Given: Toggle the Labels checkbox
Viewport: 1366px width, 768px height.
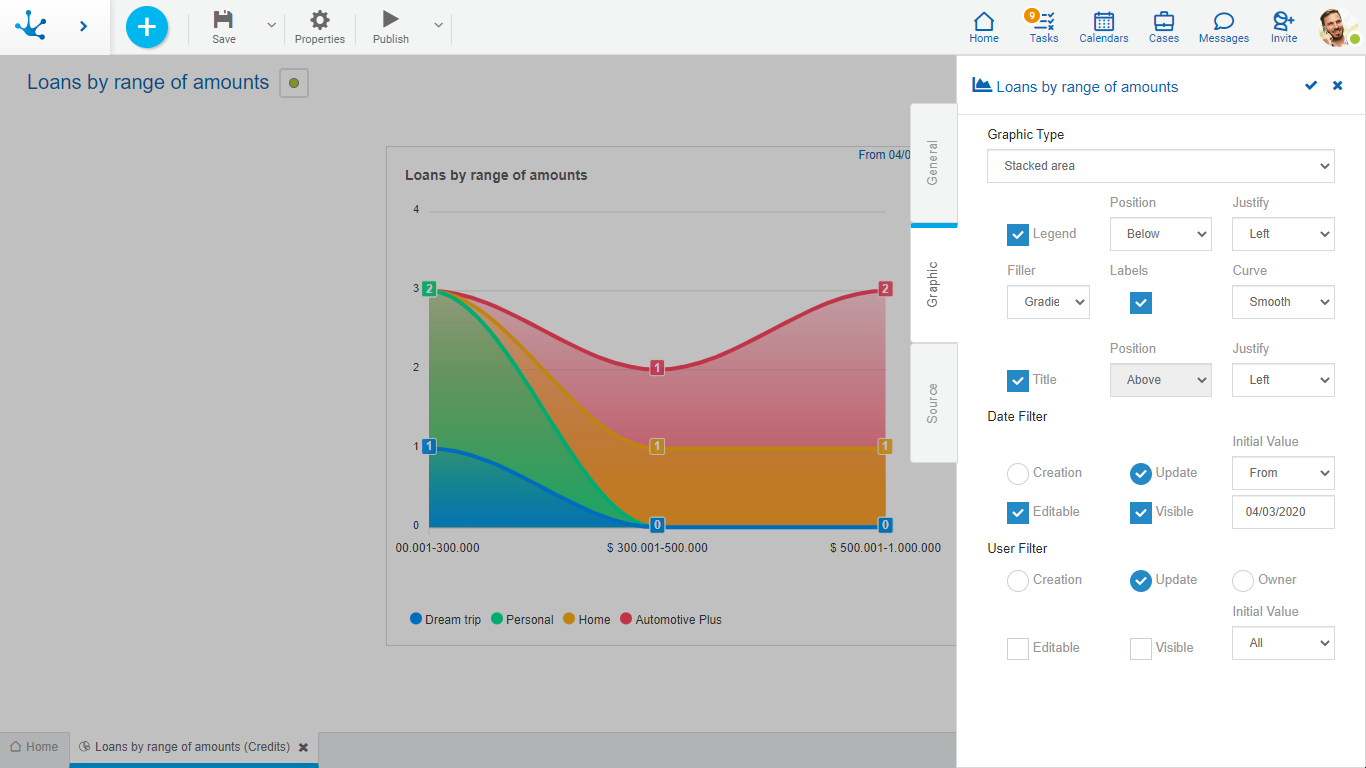Looking at the screenshot, I should tap(1141, 303).
